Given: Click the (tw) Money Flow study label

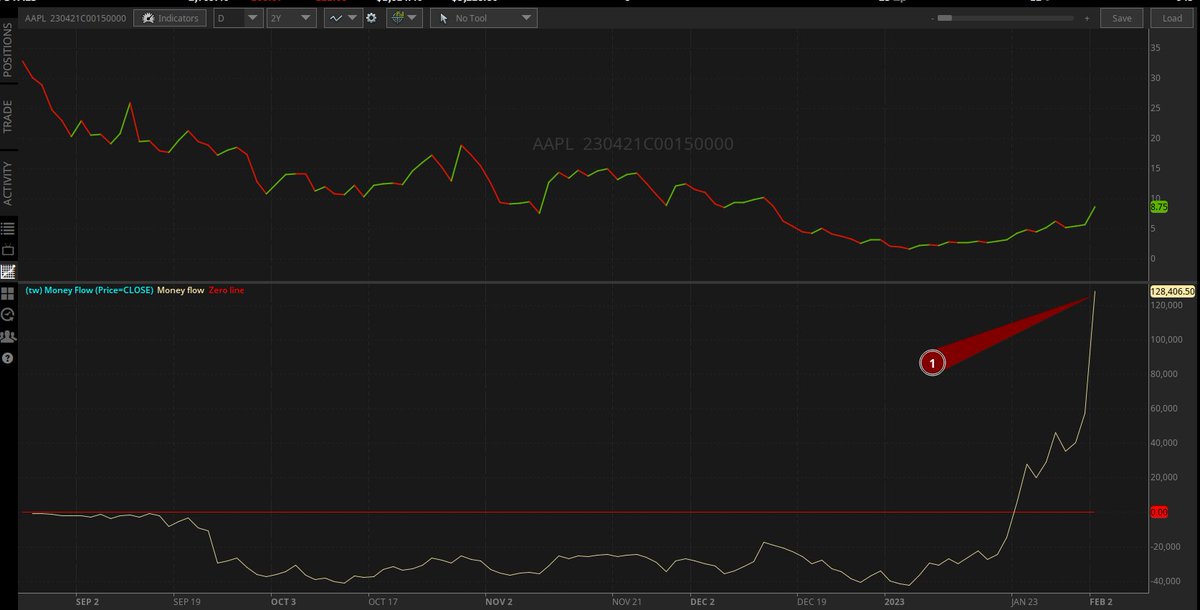Looking at the screenshot, I should 89,290.
